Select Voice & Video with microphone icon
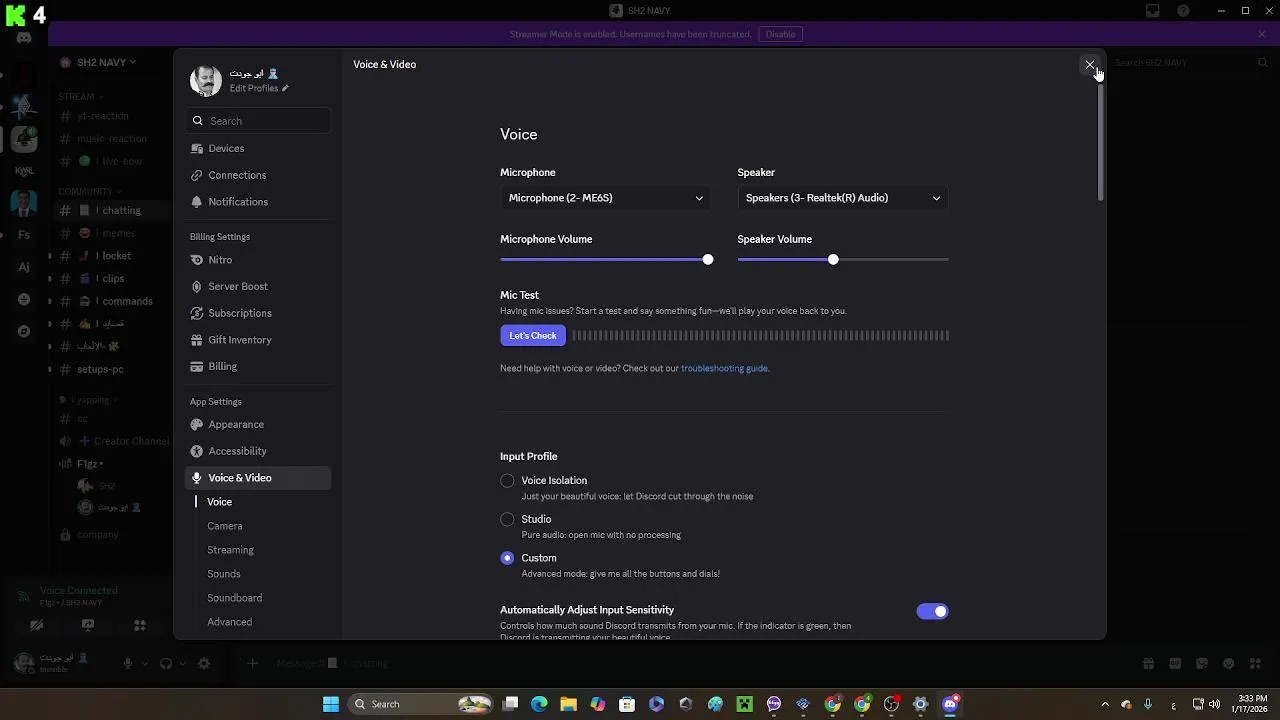 coord(258,478)
